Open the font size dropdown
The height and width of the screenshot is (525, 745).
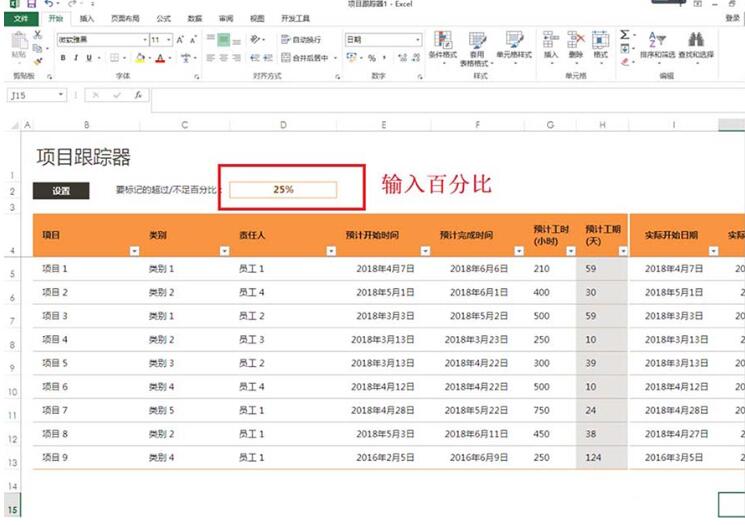pyautogui.click(x=169, y=40)
